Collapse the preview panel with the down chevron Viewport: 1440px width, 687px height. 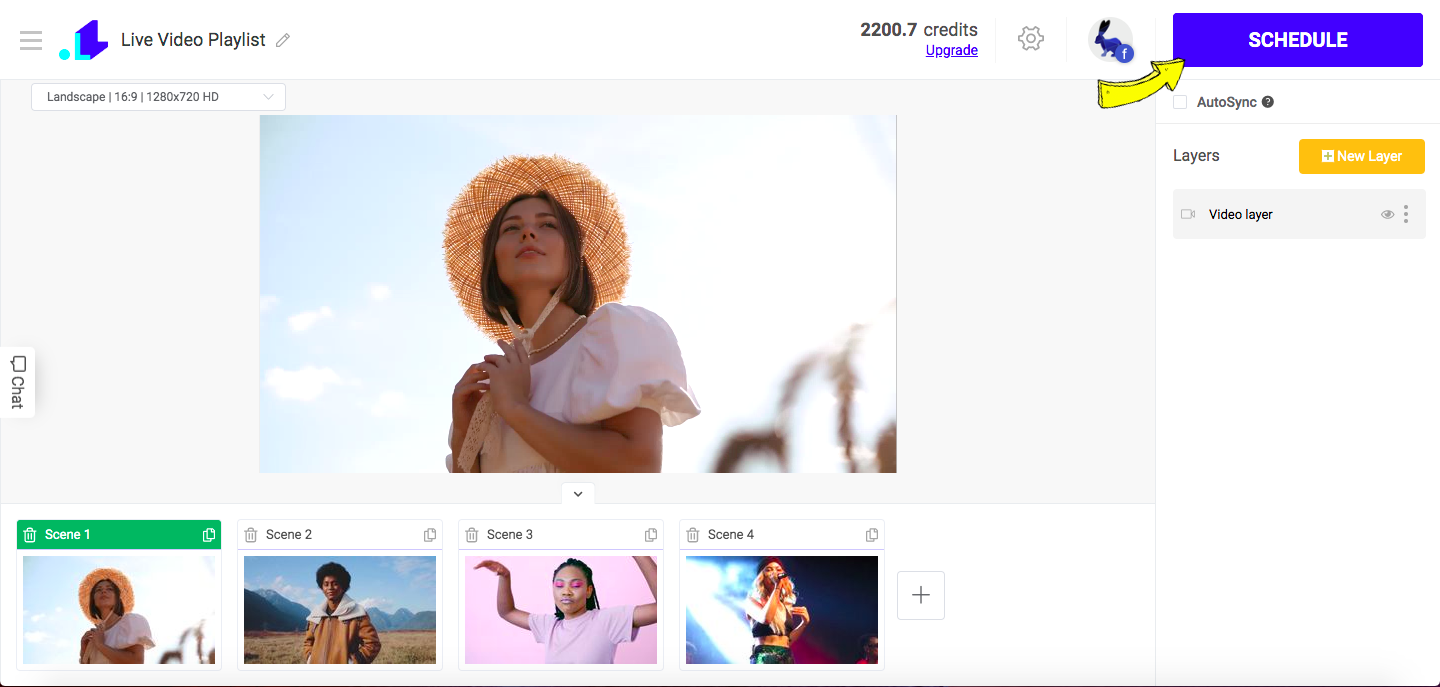click(577, 493)
